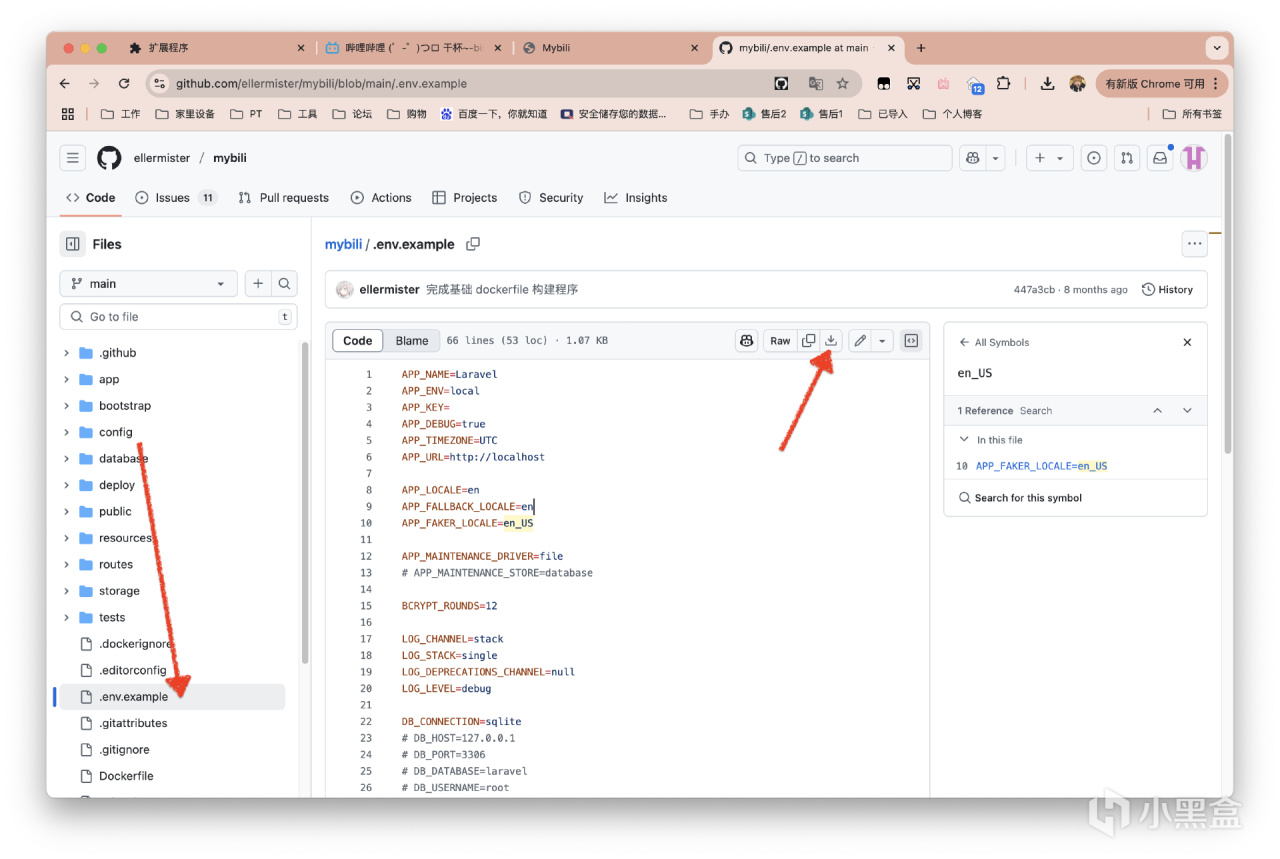Select the Code view segment beside Blame
This screenshot has width=1280, height=859.
click(358, 341)
